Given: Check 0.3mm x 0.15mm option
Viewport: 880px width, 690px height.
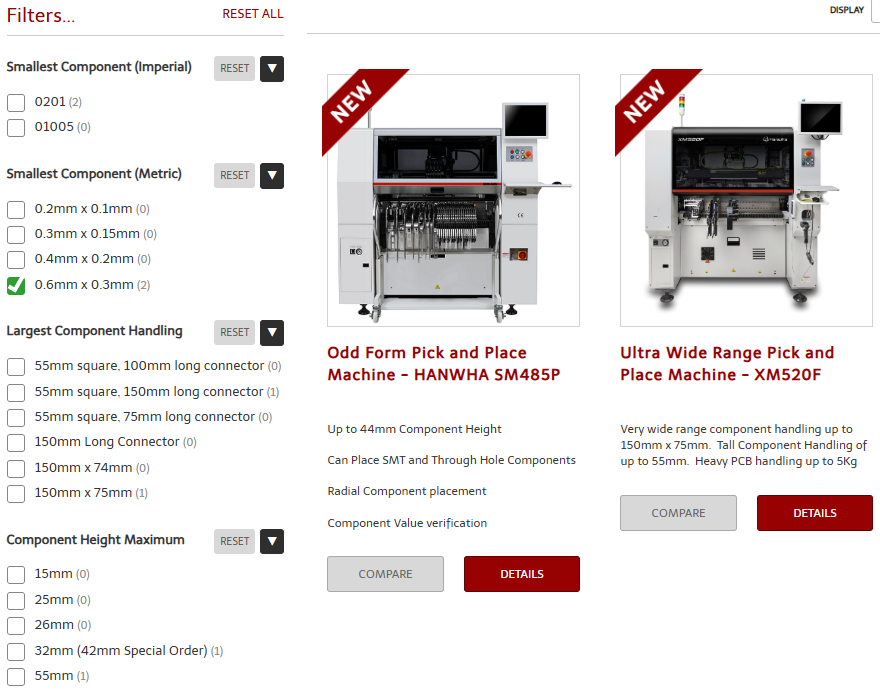Looking at the screenshot, I should click(16, 234).
